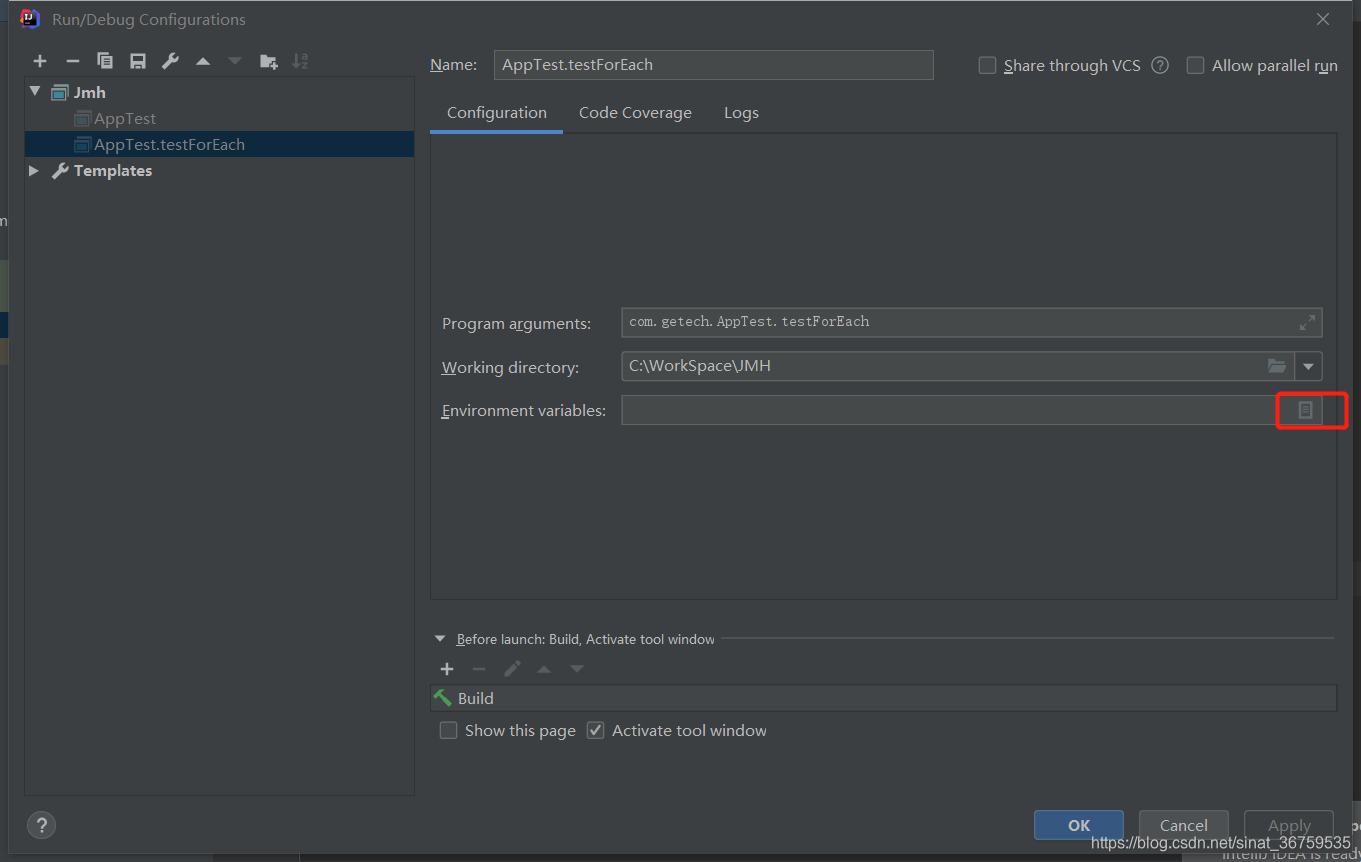1361x862 pixels.
Task: Enable Share through VCS checkbox
Action: pos(987,65)
